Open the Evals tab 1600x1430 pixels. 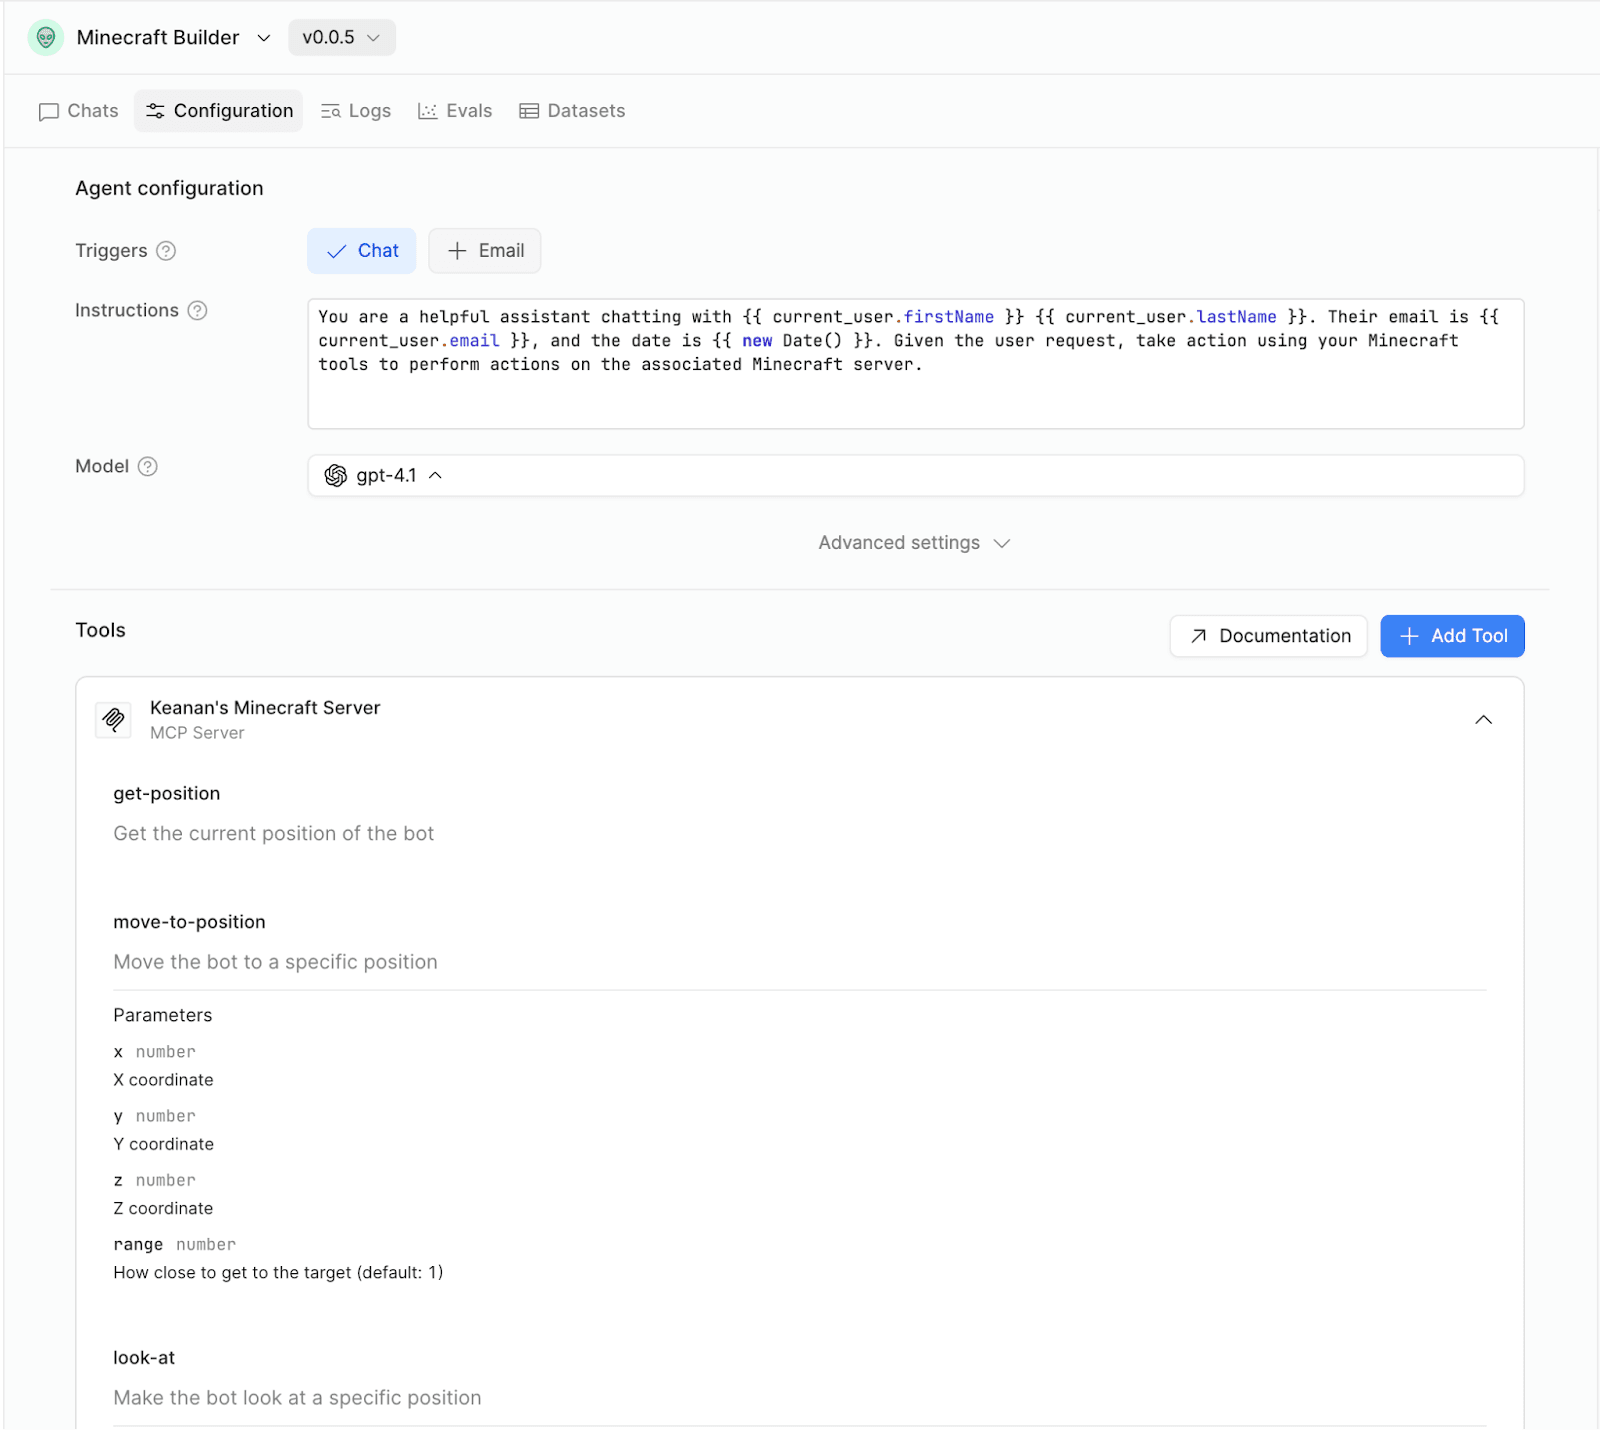(x=455, y=111)
